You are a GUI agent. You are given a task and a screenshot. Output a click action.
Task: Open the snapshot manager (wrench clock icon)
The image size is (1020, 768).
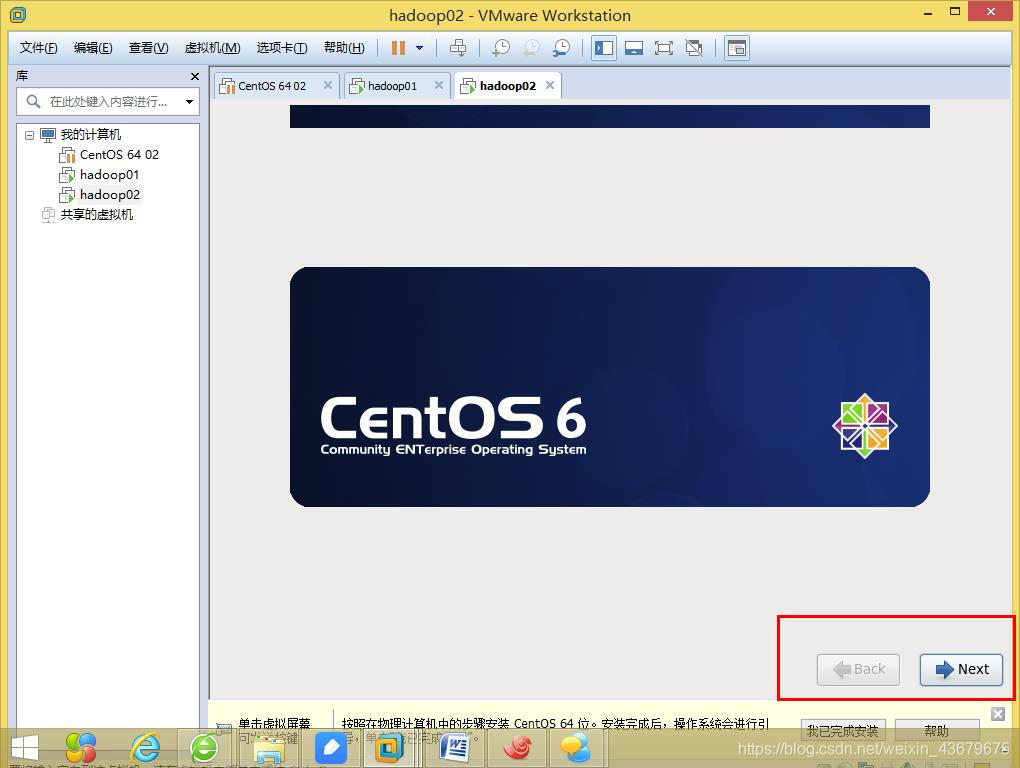click(x=561, y=47)
